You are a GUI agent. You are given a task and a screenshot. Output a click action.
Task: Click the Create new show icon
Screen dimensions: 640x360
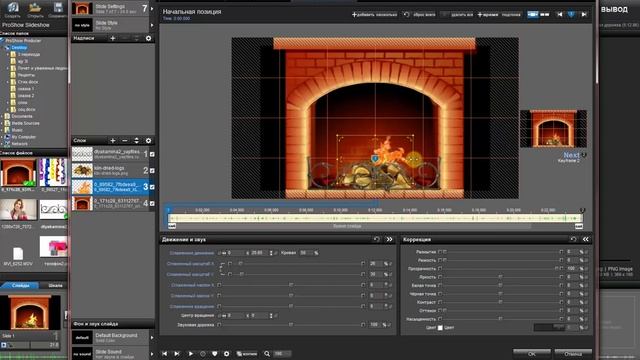[x=13, y=7]
